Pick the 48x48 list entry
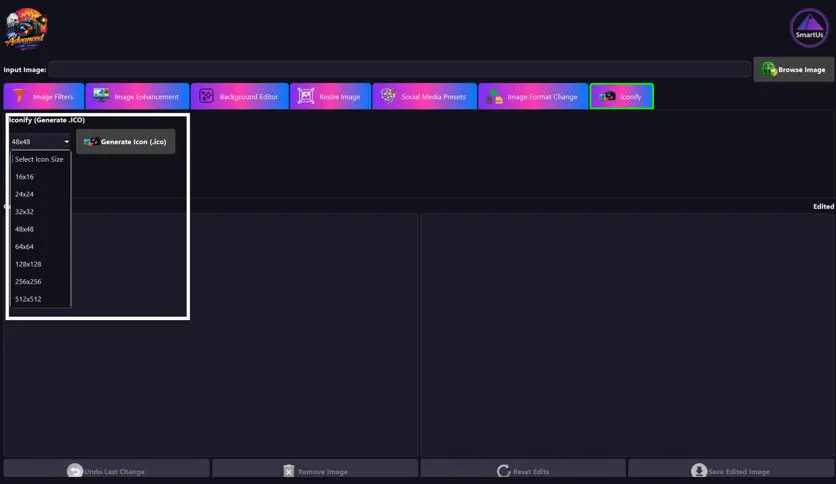 pos(41,229)
